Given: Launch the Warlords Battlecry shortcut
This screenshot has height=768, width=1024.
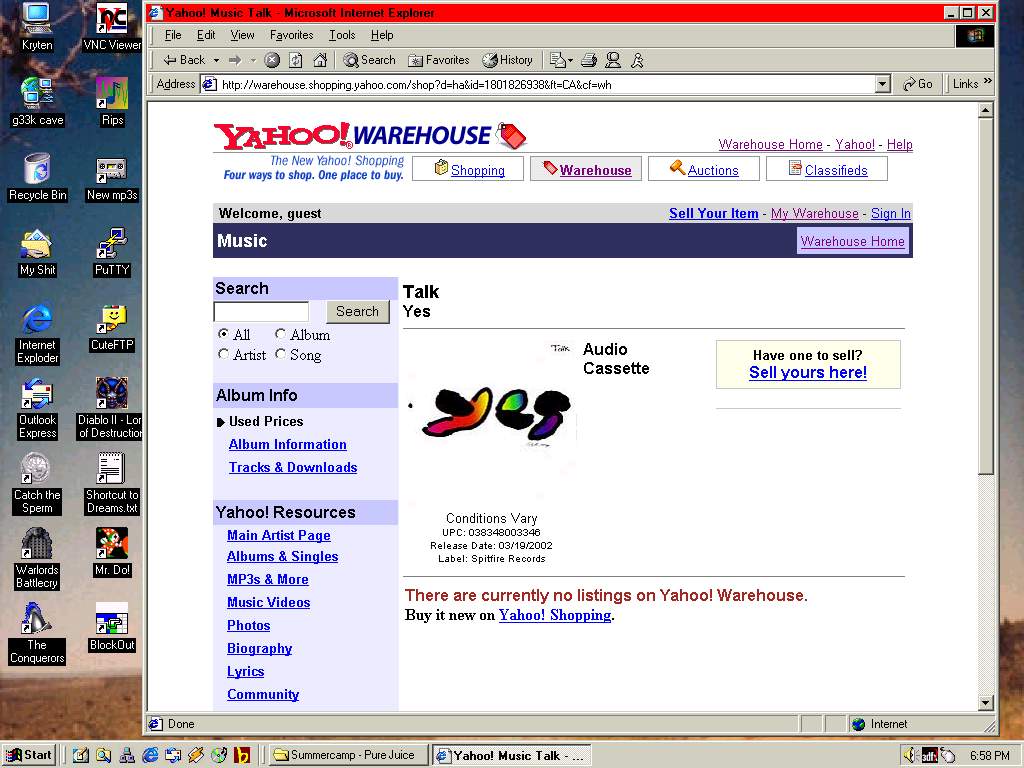Looking at the screenshot, I should 37,559.
